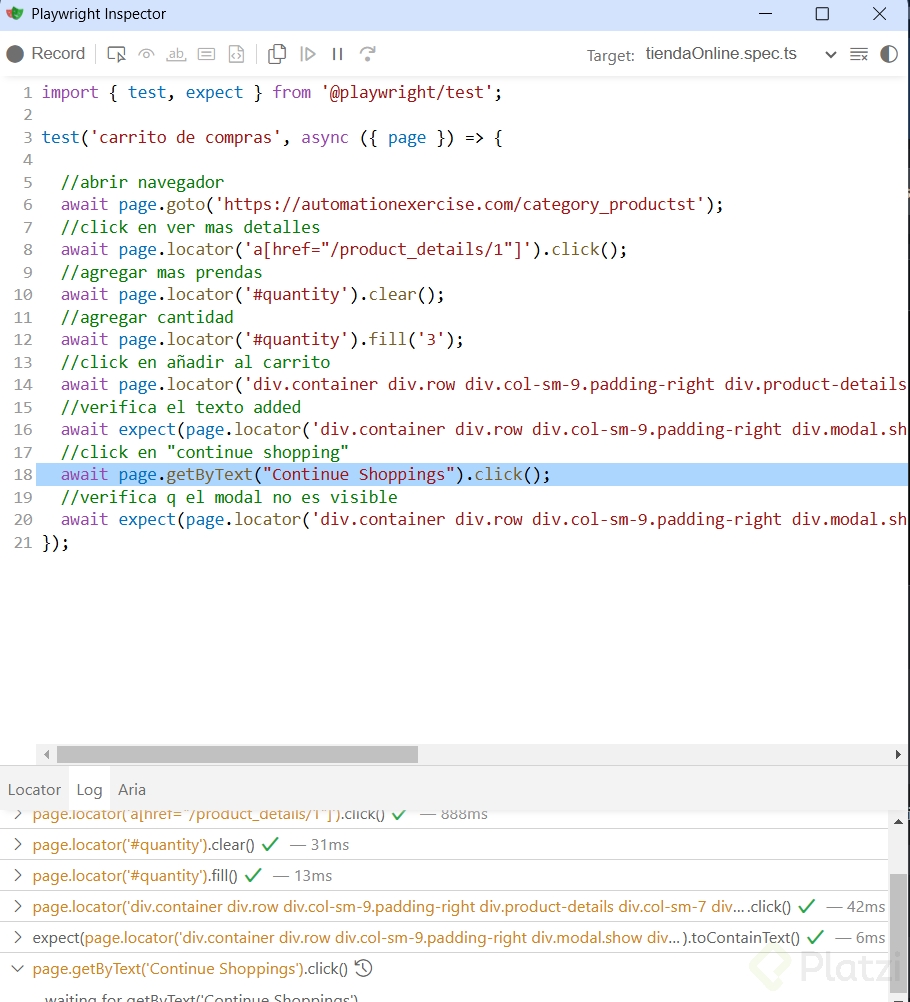Image resolution: width=910 pixels, height=1002 pixels.
Task: Collapse the getByText('Continue Shoppings') log entry
Action: (x=18, y=969)
